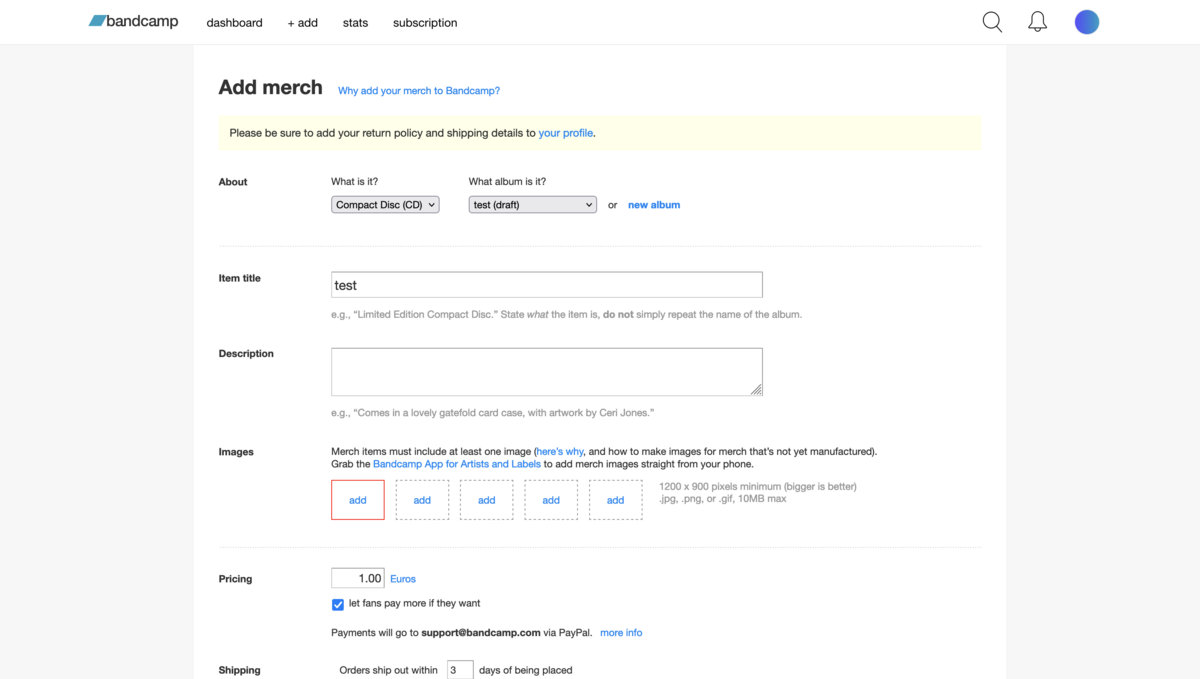Open the subscription nav item
Screen dimensions: 1200x679
coord(425,23)
